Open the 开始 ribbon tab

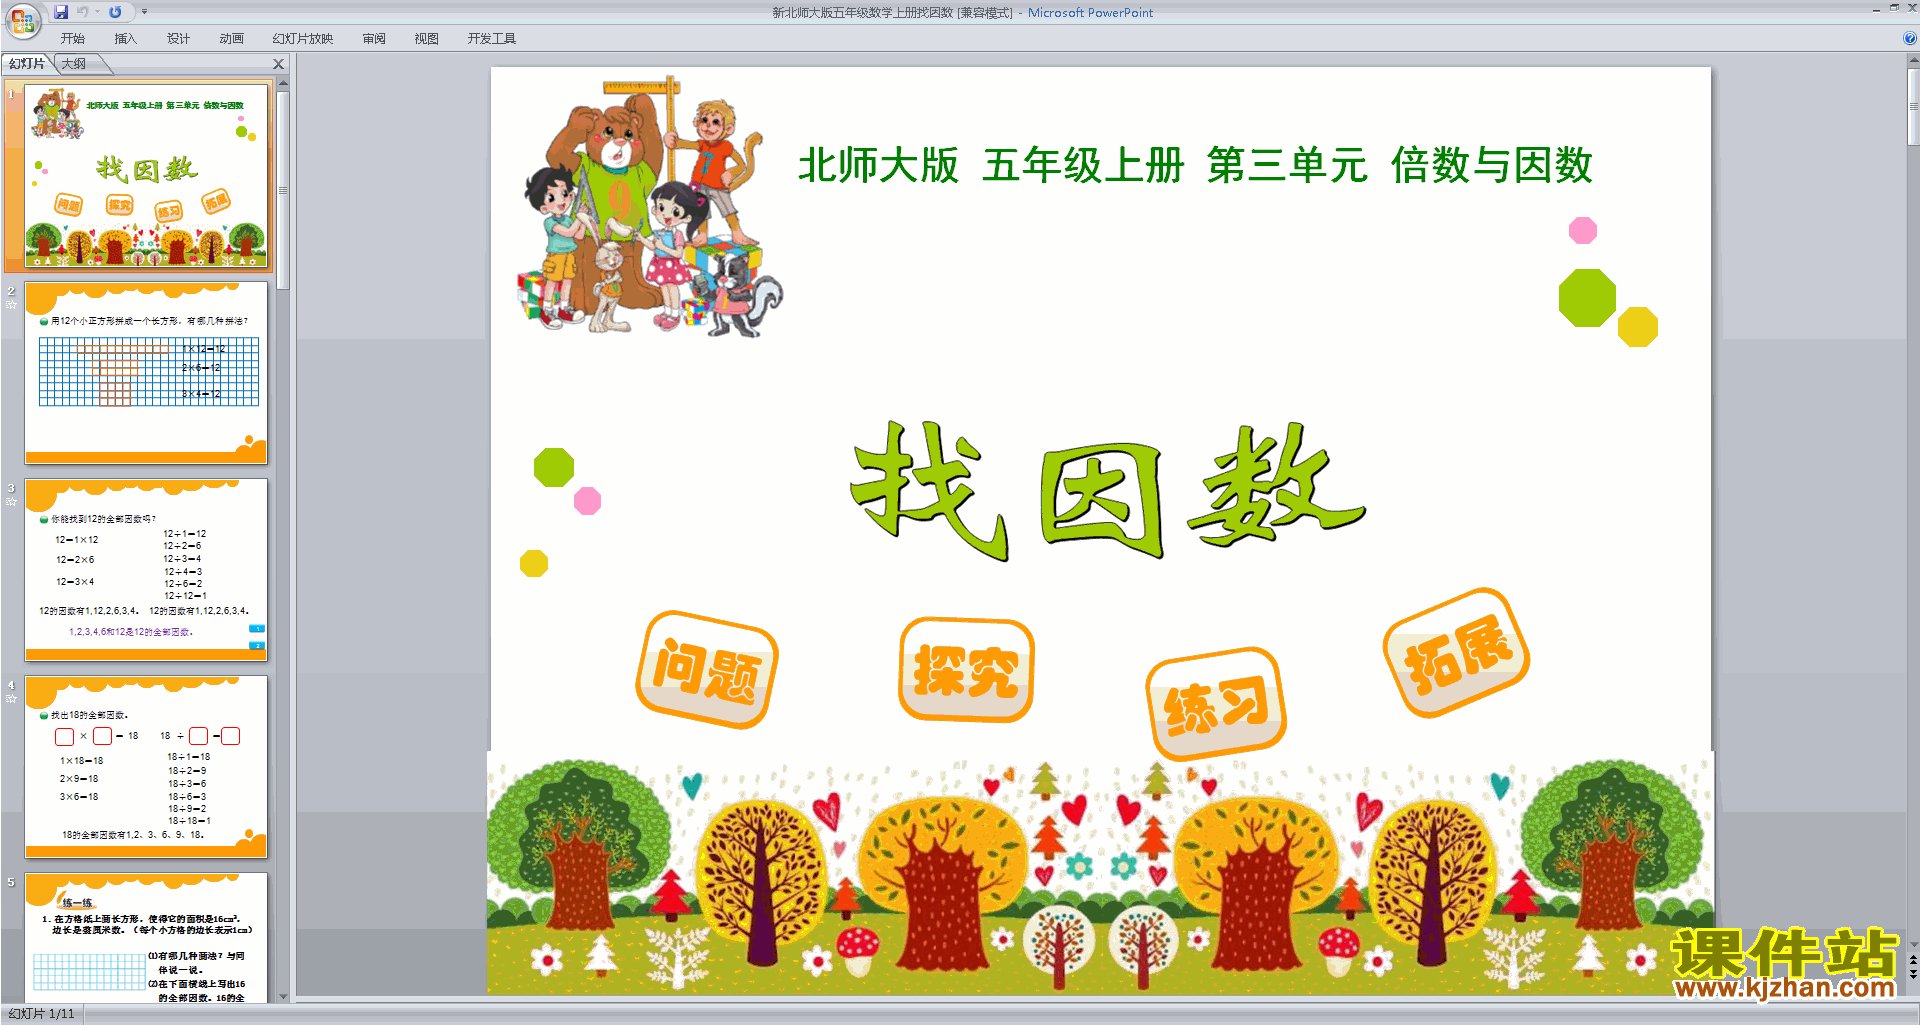point(73,39)
